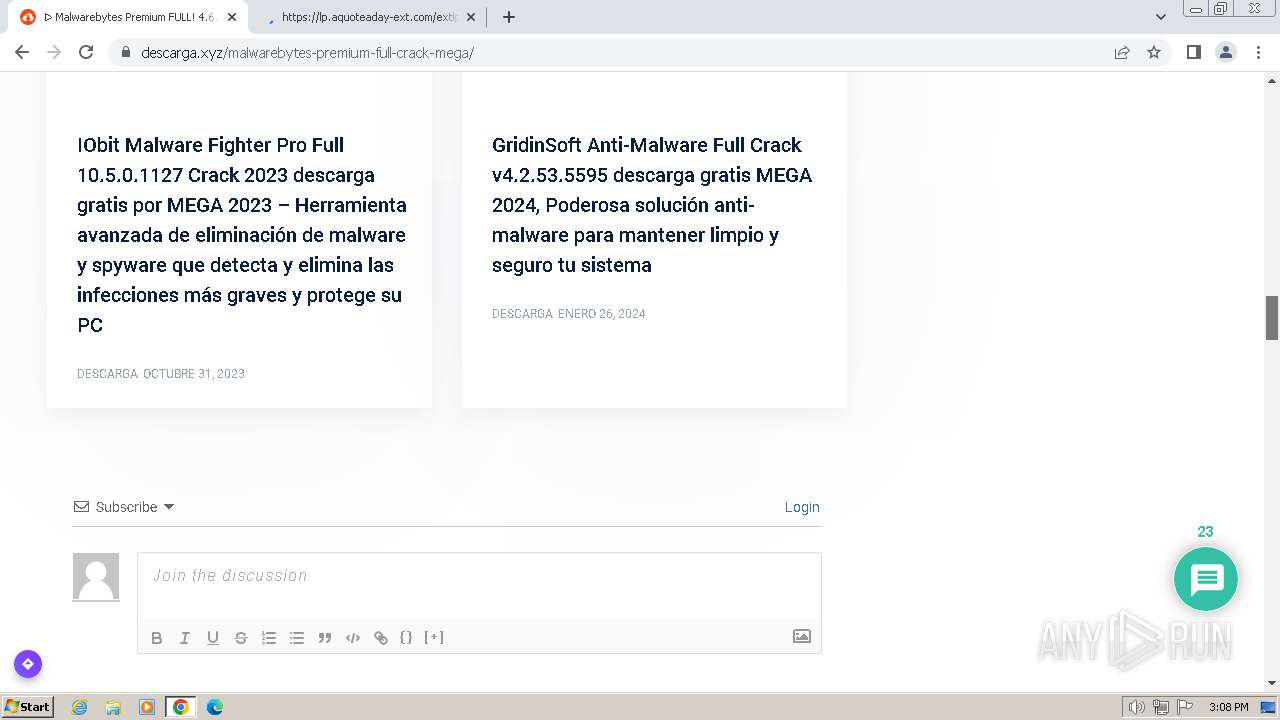The width and height of the screenshot is (1280, 720).
Task: Open Chrome profile avatar menu
Action: [1226, 52]
